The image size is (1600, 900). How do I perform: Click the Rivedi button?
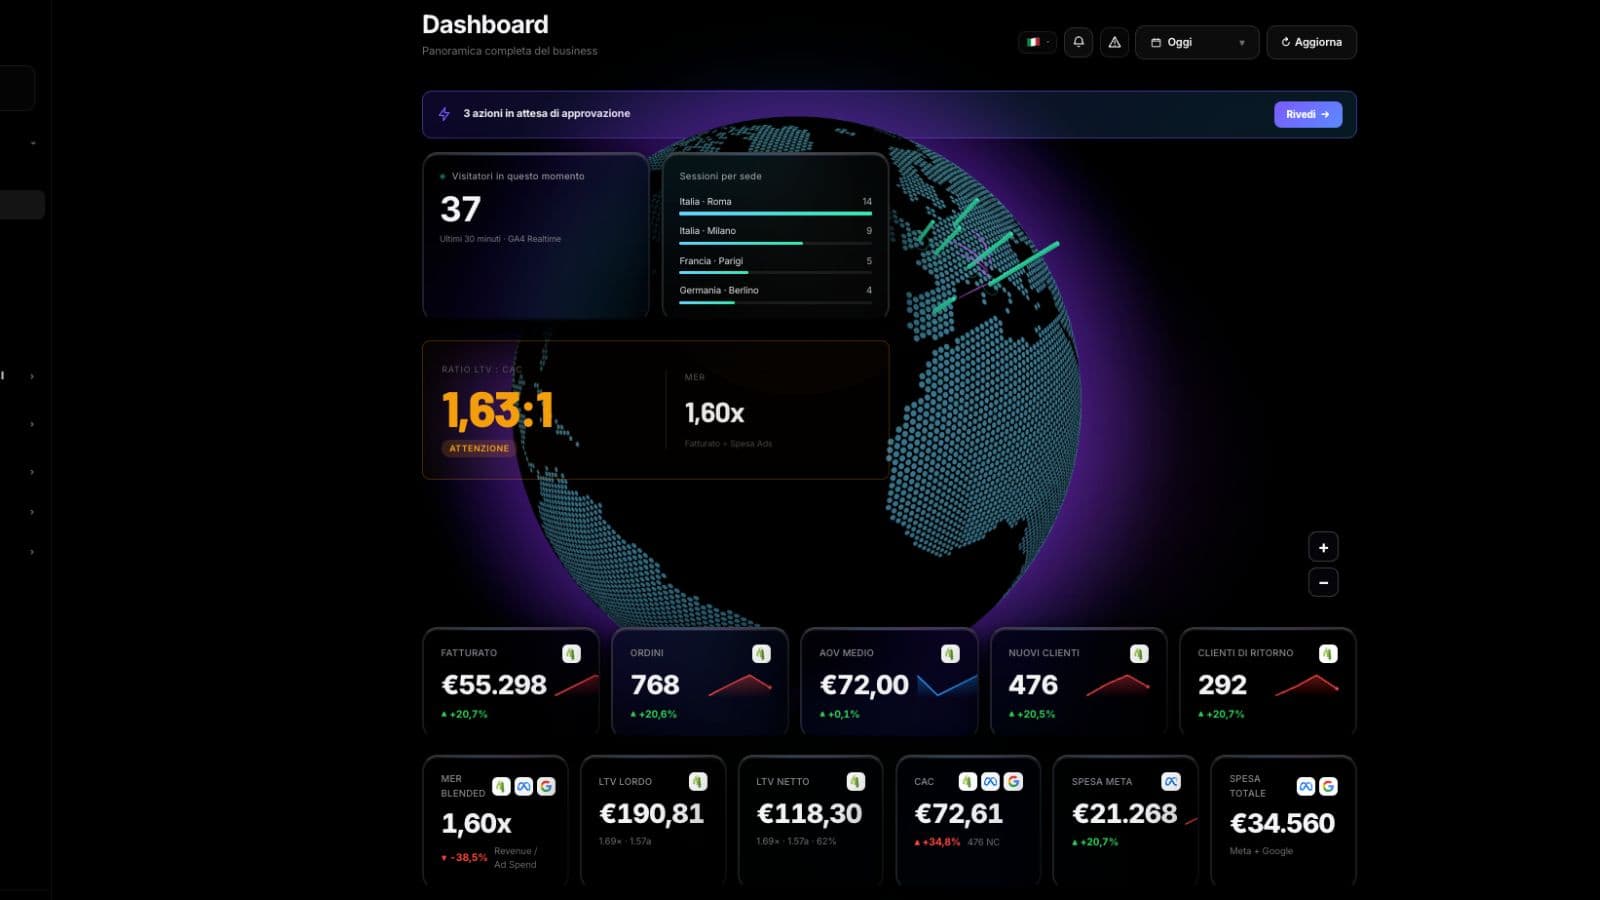(1308, 114)
